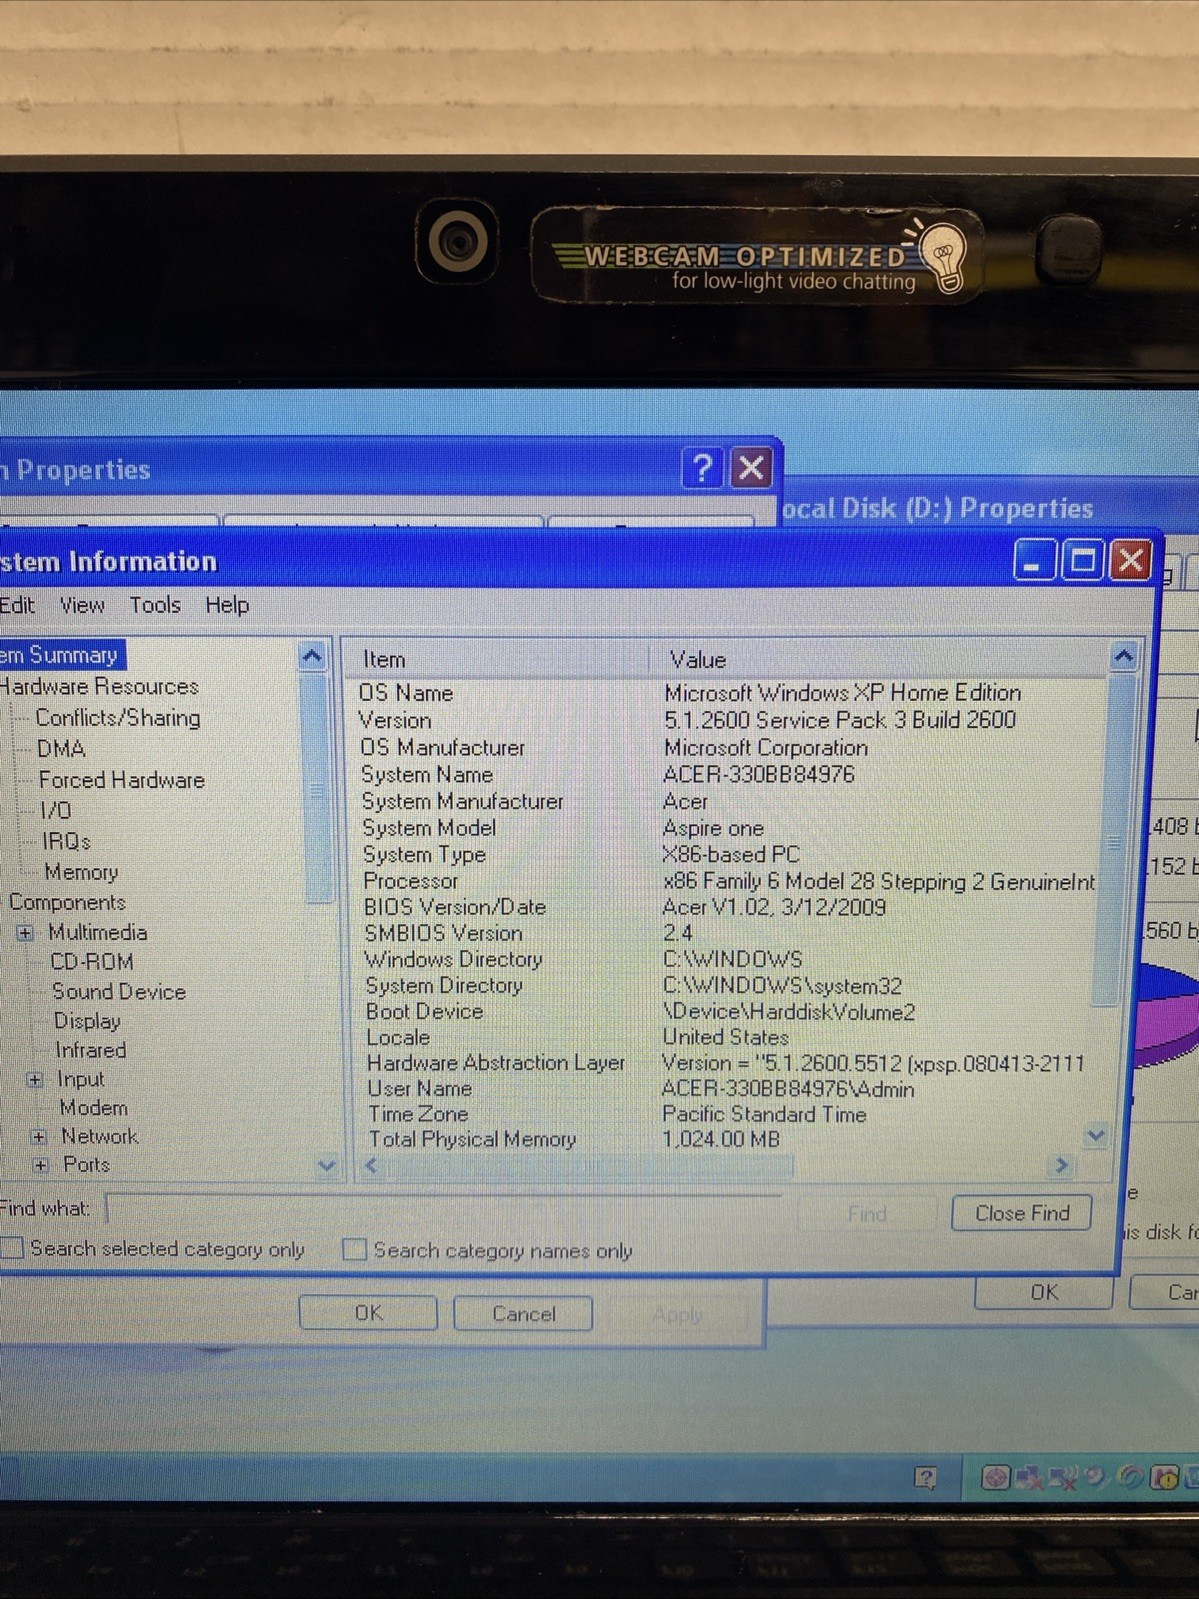This screenshot has width=1199, height=1599.
Task: Click the Close Find button
Action: (1022, 1213)
